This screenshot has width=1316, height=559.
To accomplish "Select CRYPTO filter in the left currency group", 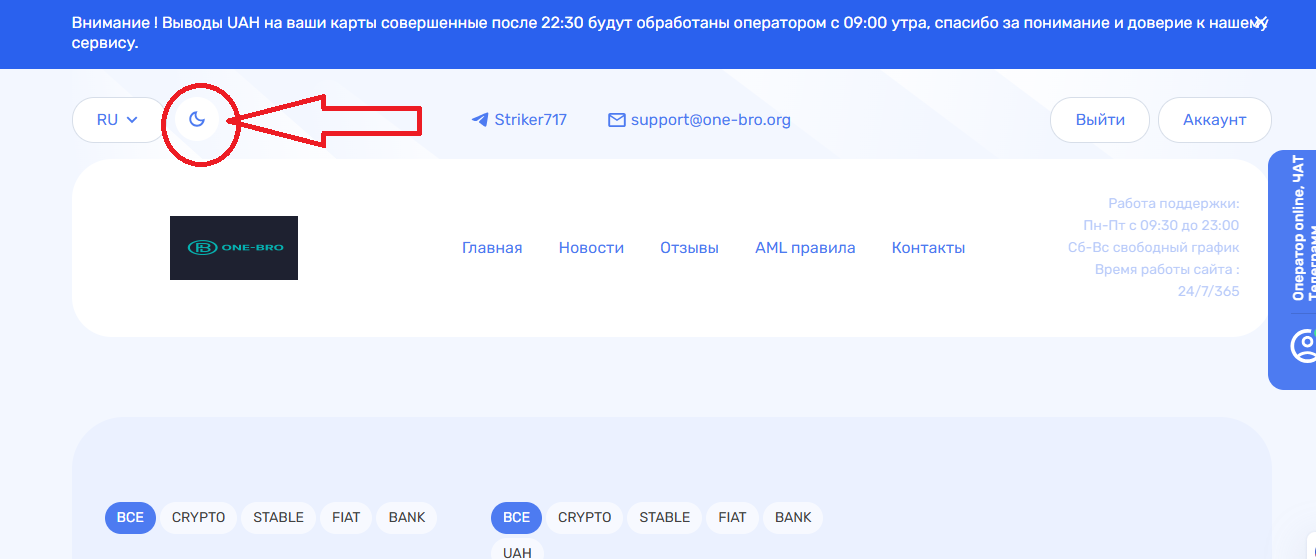I will (x=198, y=517).
